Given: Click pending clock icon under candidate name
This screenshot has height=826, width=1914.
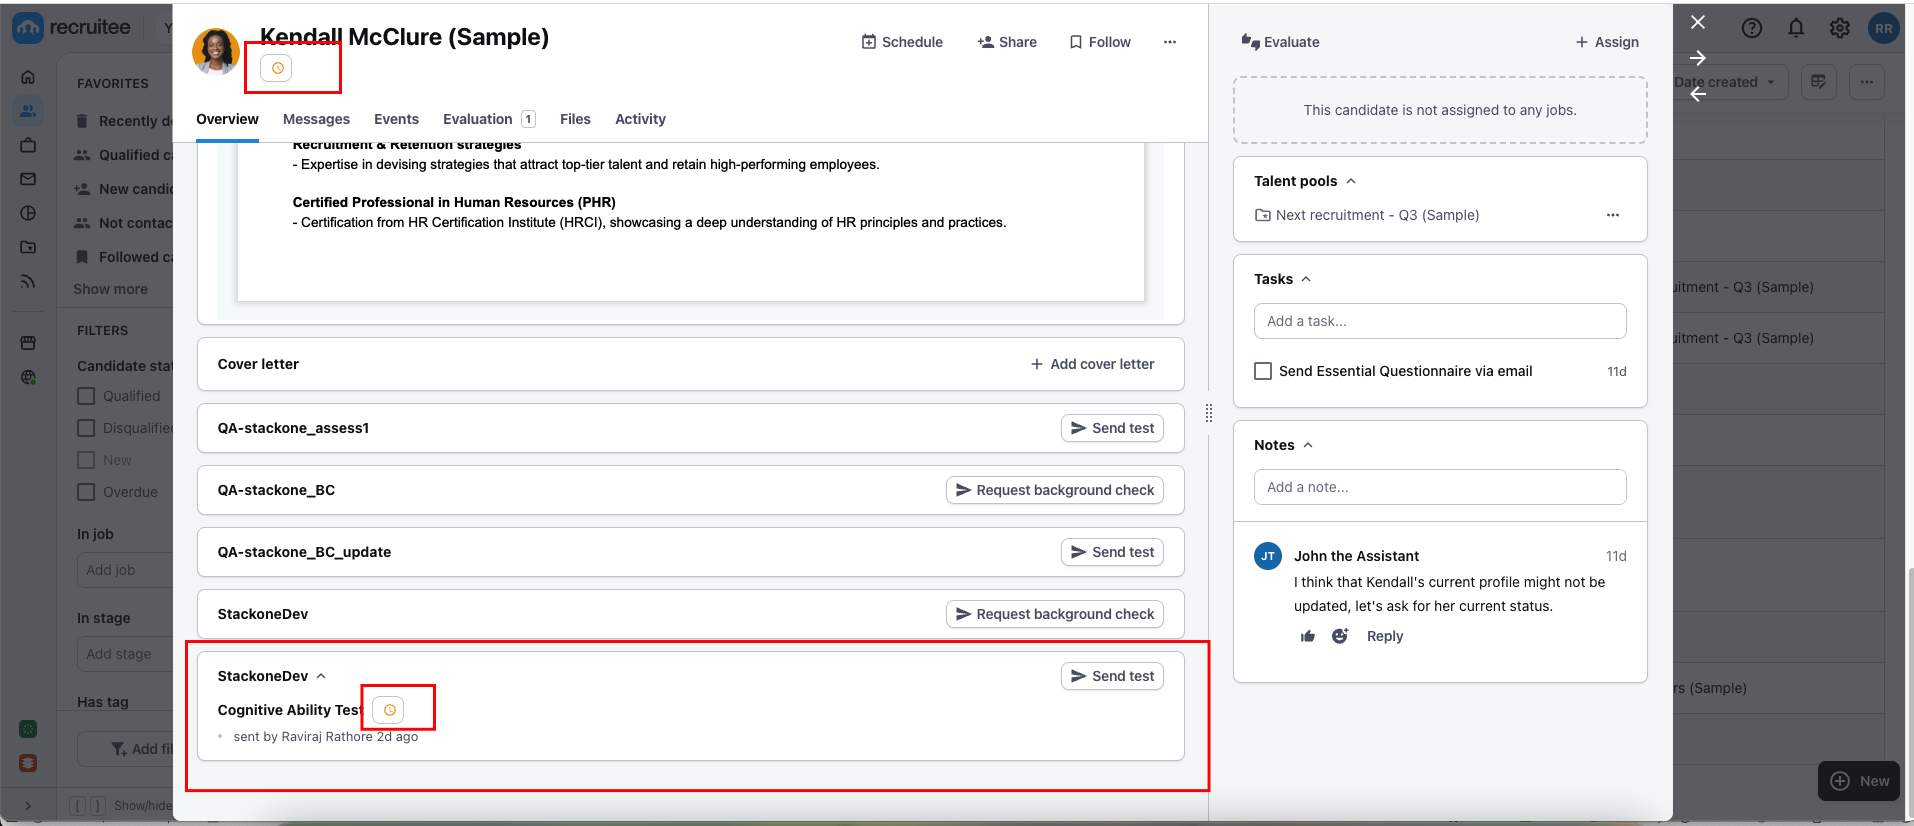Looking at the screenshot, I should pyautogui.click(x=277, y=68).
